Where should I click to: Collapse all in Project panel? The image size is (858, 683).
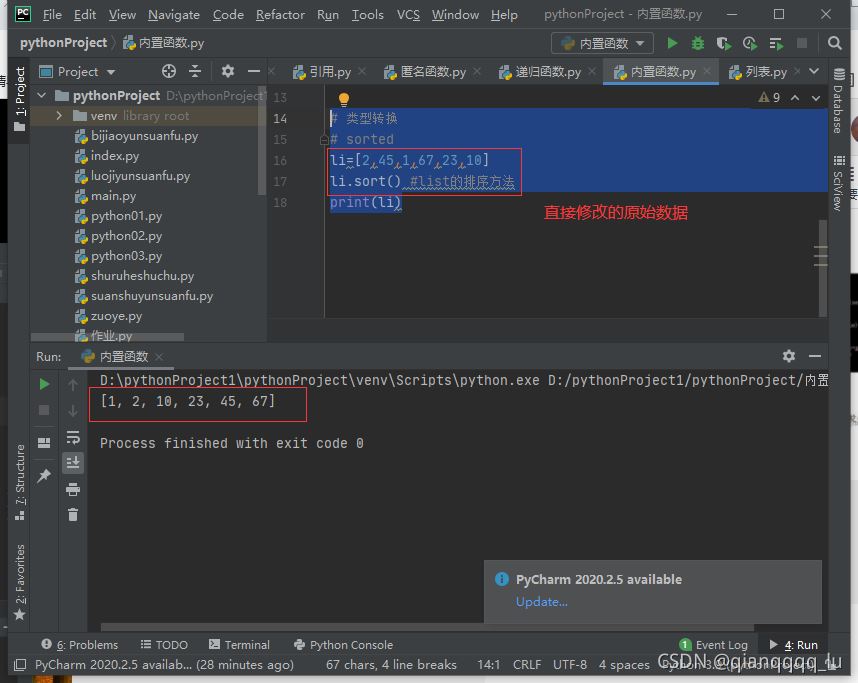tap(196, 71)
